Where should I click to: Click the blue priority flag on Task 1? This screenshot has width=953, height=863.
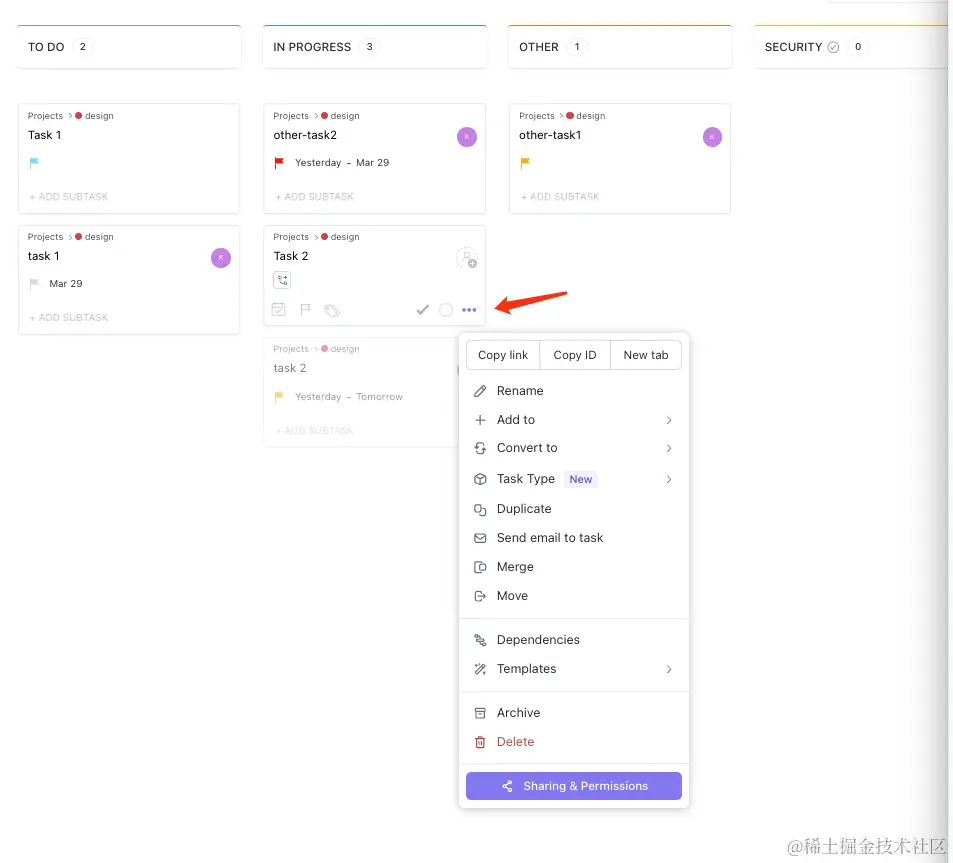pos(34,162)
